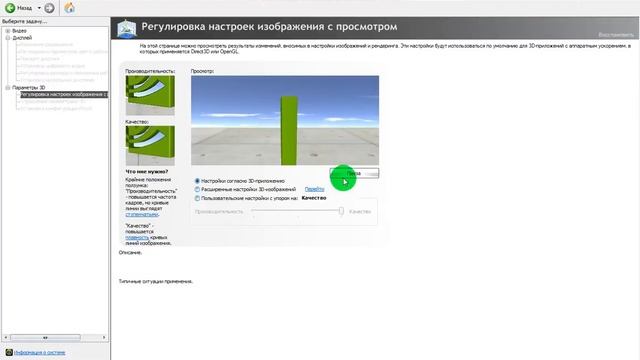Screen dimensions: 640x360
Task: Collapse the Дисплей tree node
Action: 7,38
